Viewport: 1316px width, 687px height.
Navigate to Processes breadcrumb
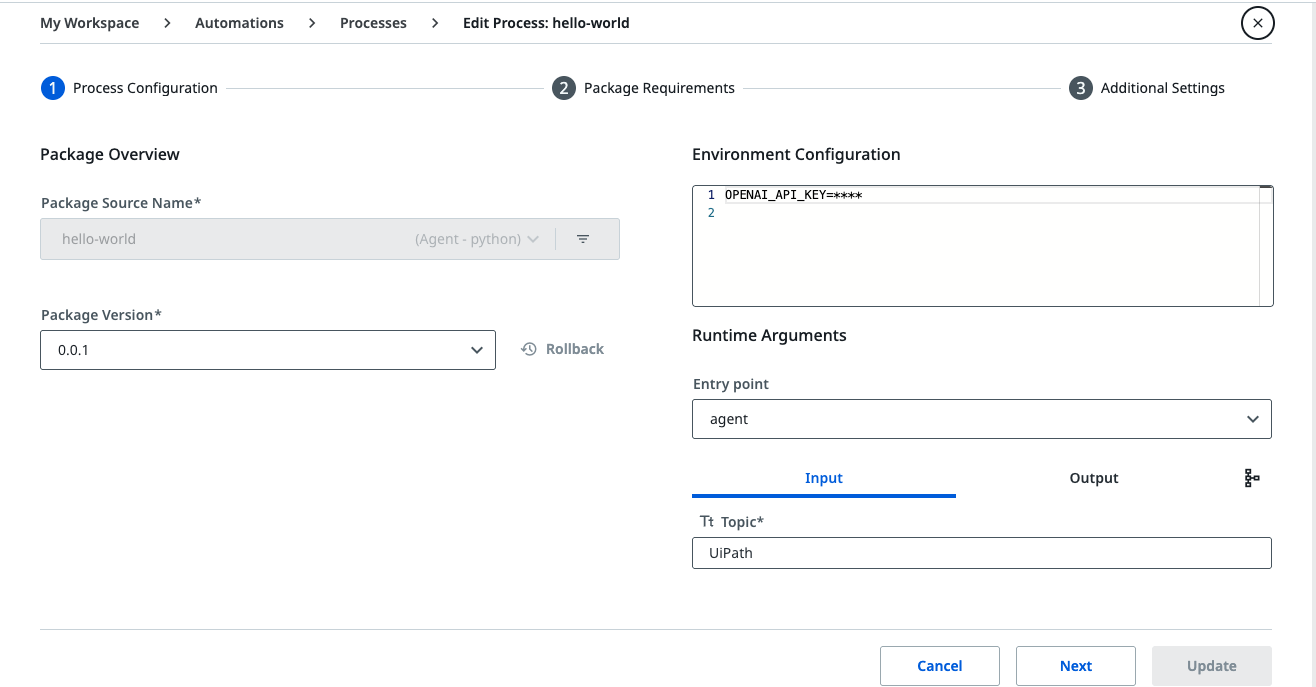373,23
